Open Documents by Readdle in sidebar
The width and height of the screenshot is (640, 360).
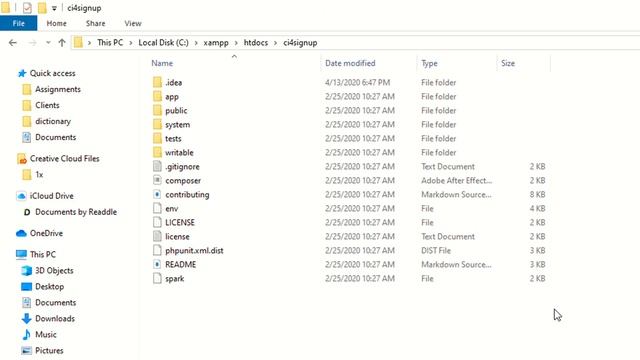[x=76, y=212]
